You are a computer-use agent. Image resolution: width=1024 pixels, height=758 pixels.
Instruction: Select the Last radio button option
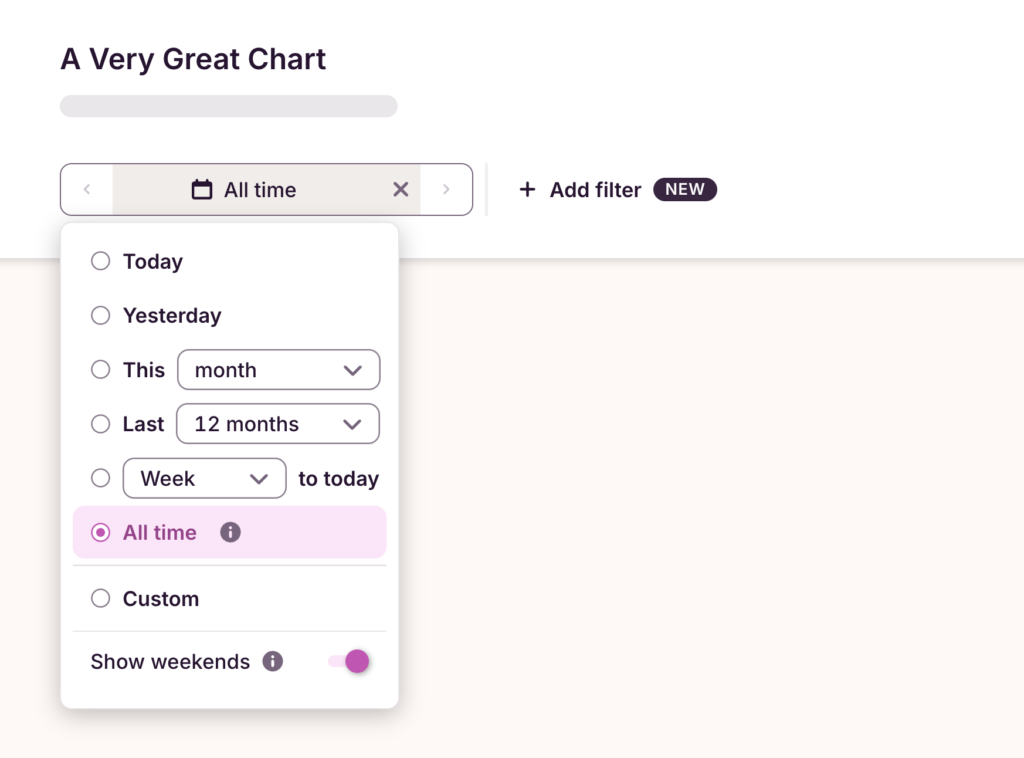(x=100, y=423)
